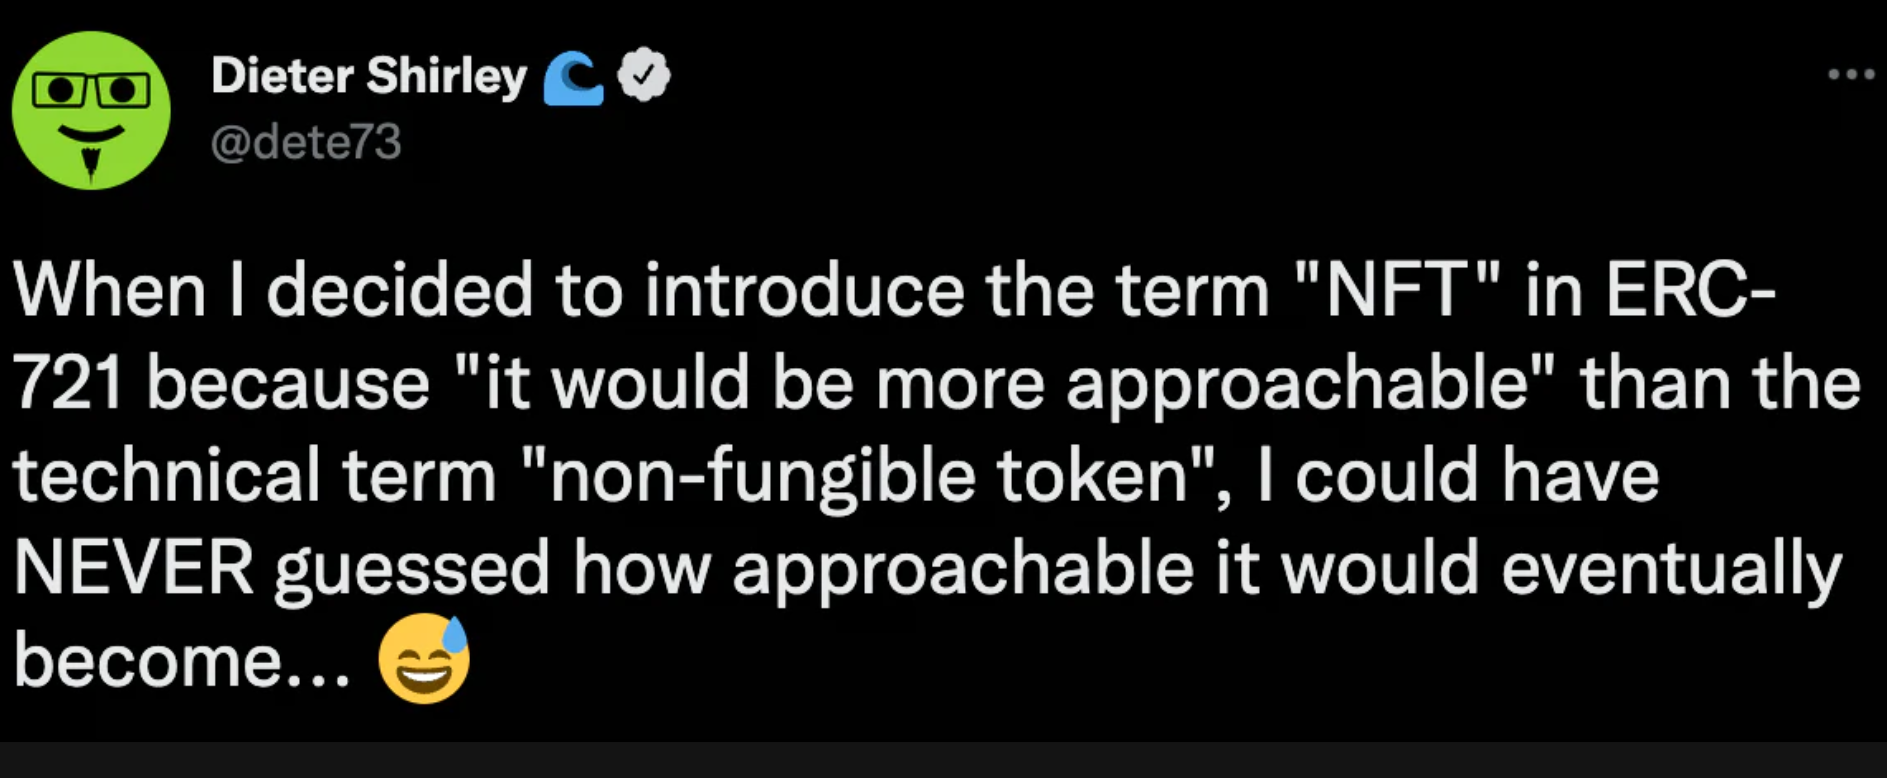Screen dimensions: 1887x778
Task: Select the phrase "non-fungible token"
Action: coord(866,477)
